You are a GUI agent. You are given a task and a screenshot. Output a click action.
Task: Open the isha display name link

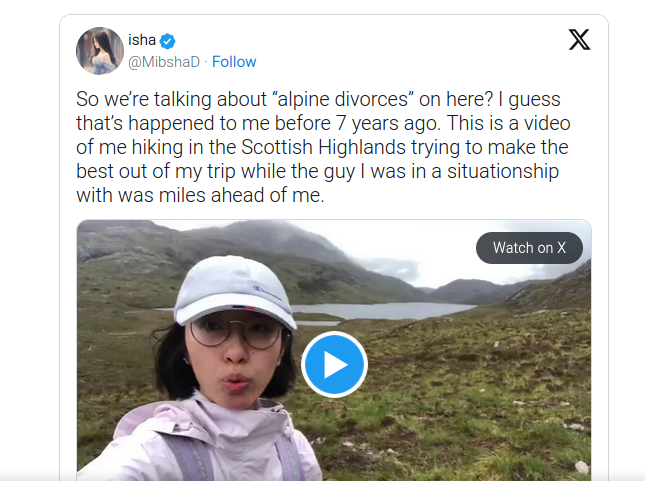[x=140, y=40]
